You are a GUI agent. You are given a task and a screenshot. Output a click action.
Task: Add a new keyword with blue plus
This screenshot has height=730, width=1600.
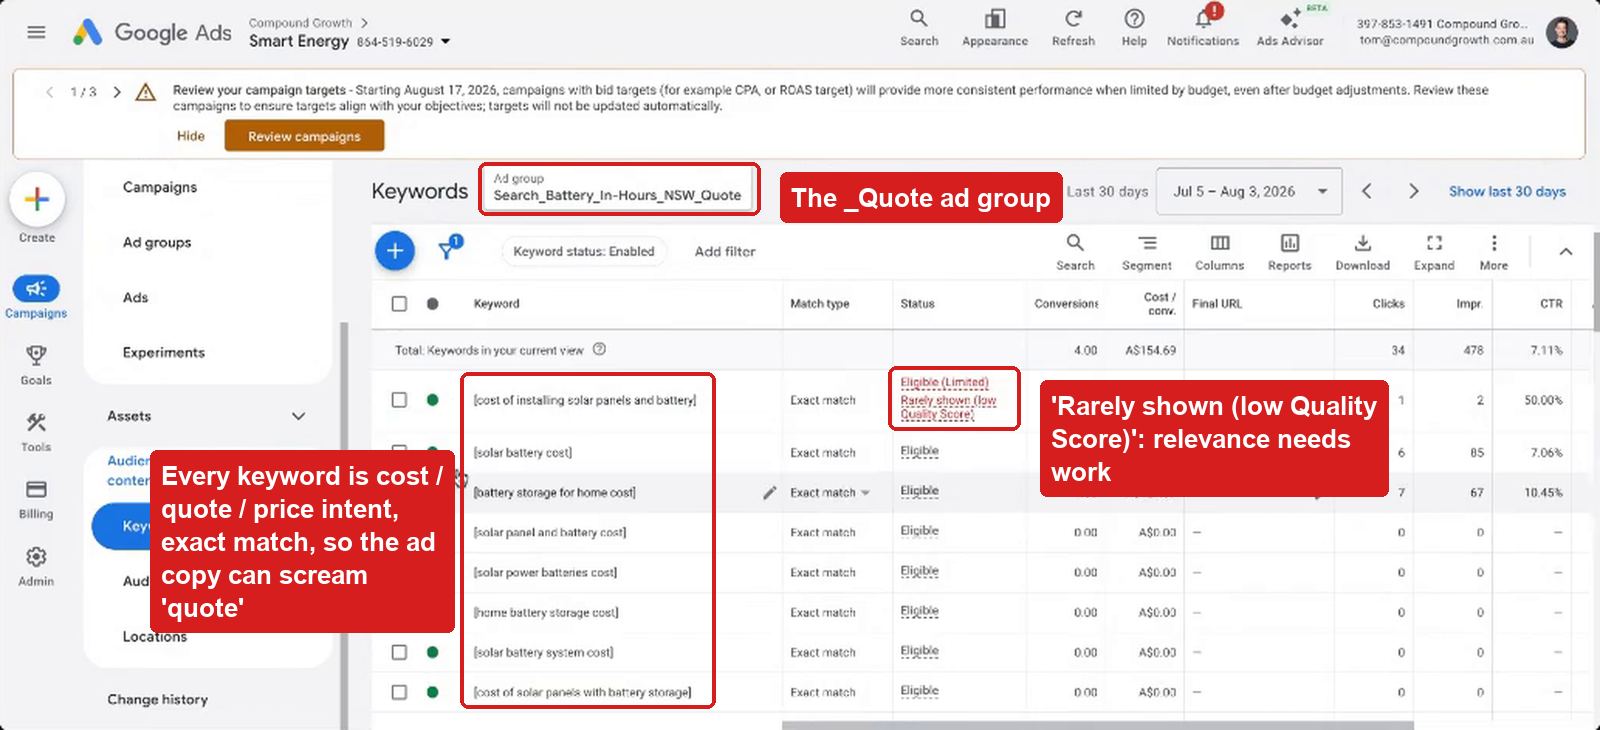pyautogui.click(x=395, y=250)
